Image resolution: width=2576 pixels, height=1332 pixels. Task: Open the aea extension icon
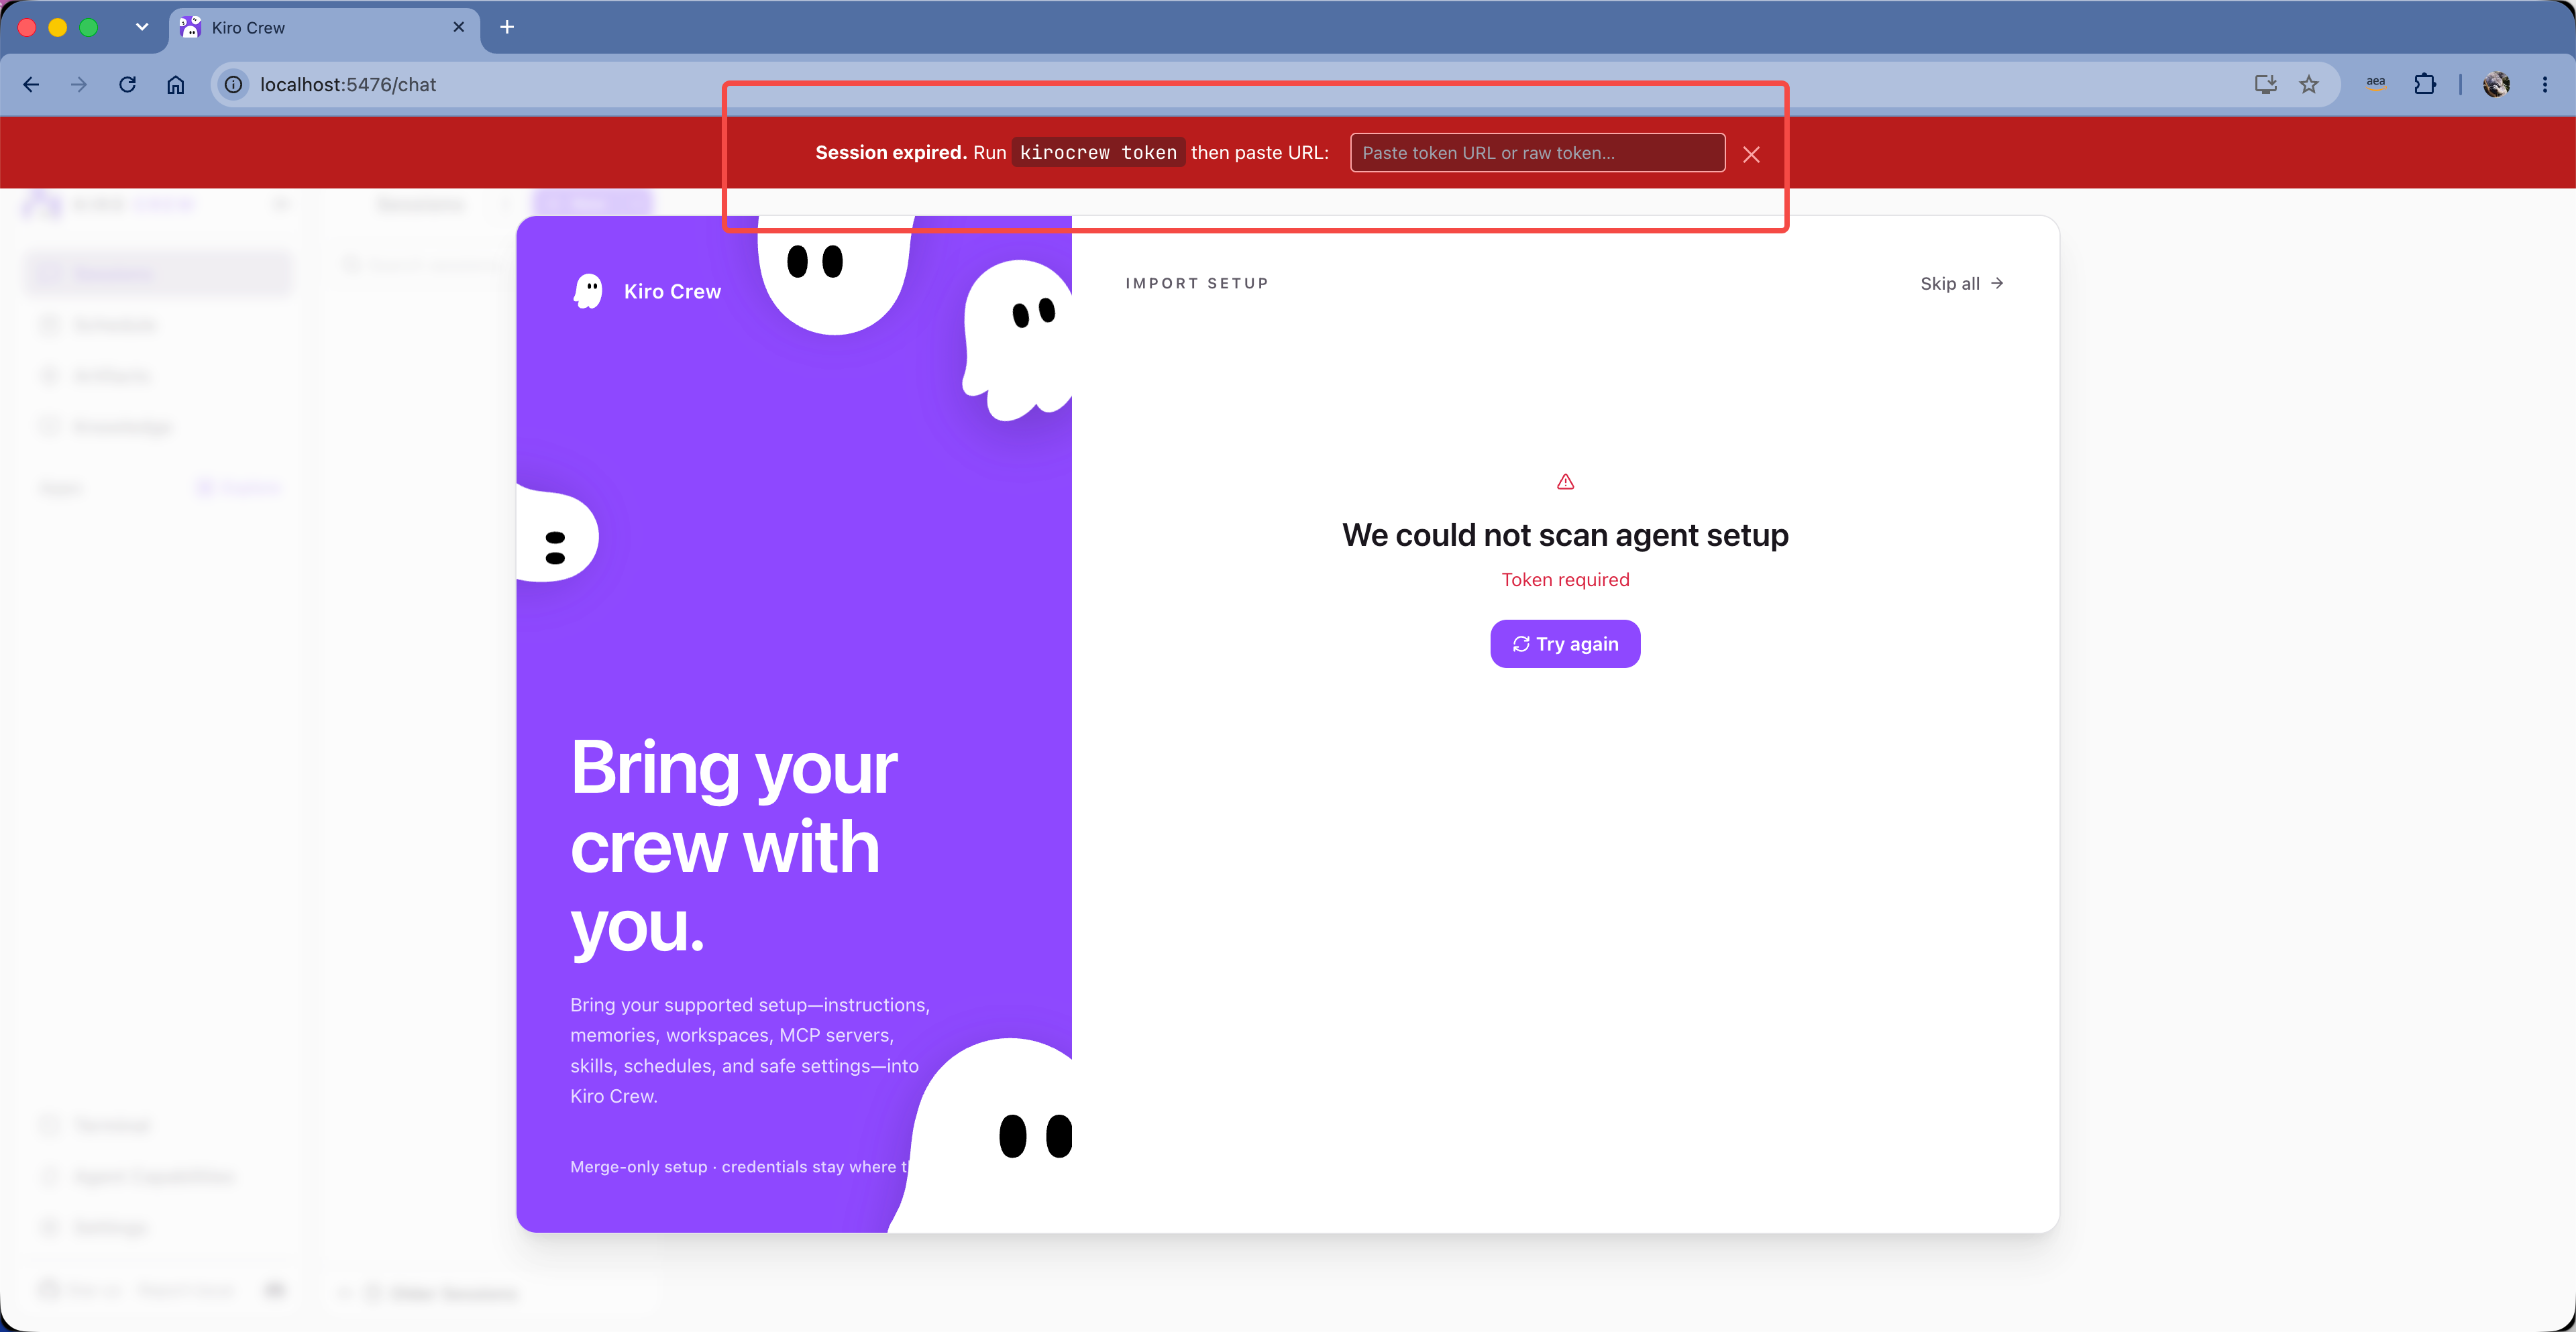(x=2376, y=85)
